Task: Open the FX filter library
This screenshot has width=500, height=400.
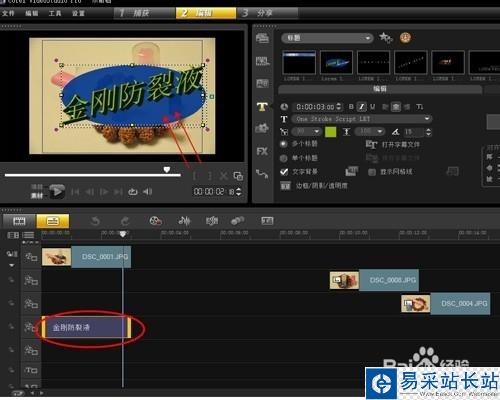Action: pos(262,152)
